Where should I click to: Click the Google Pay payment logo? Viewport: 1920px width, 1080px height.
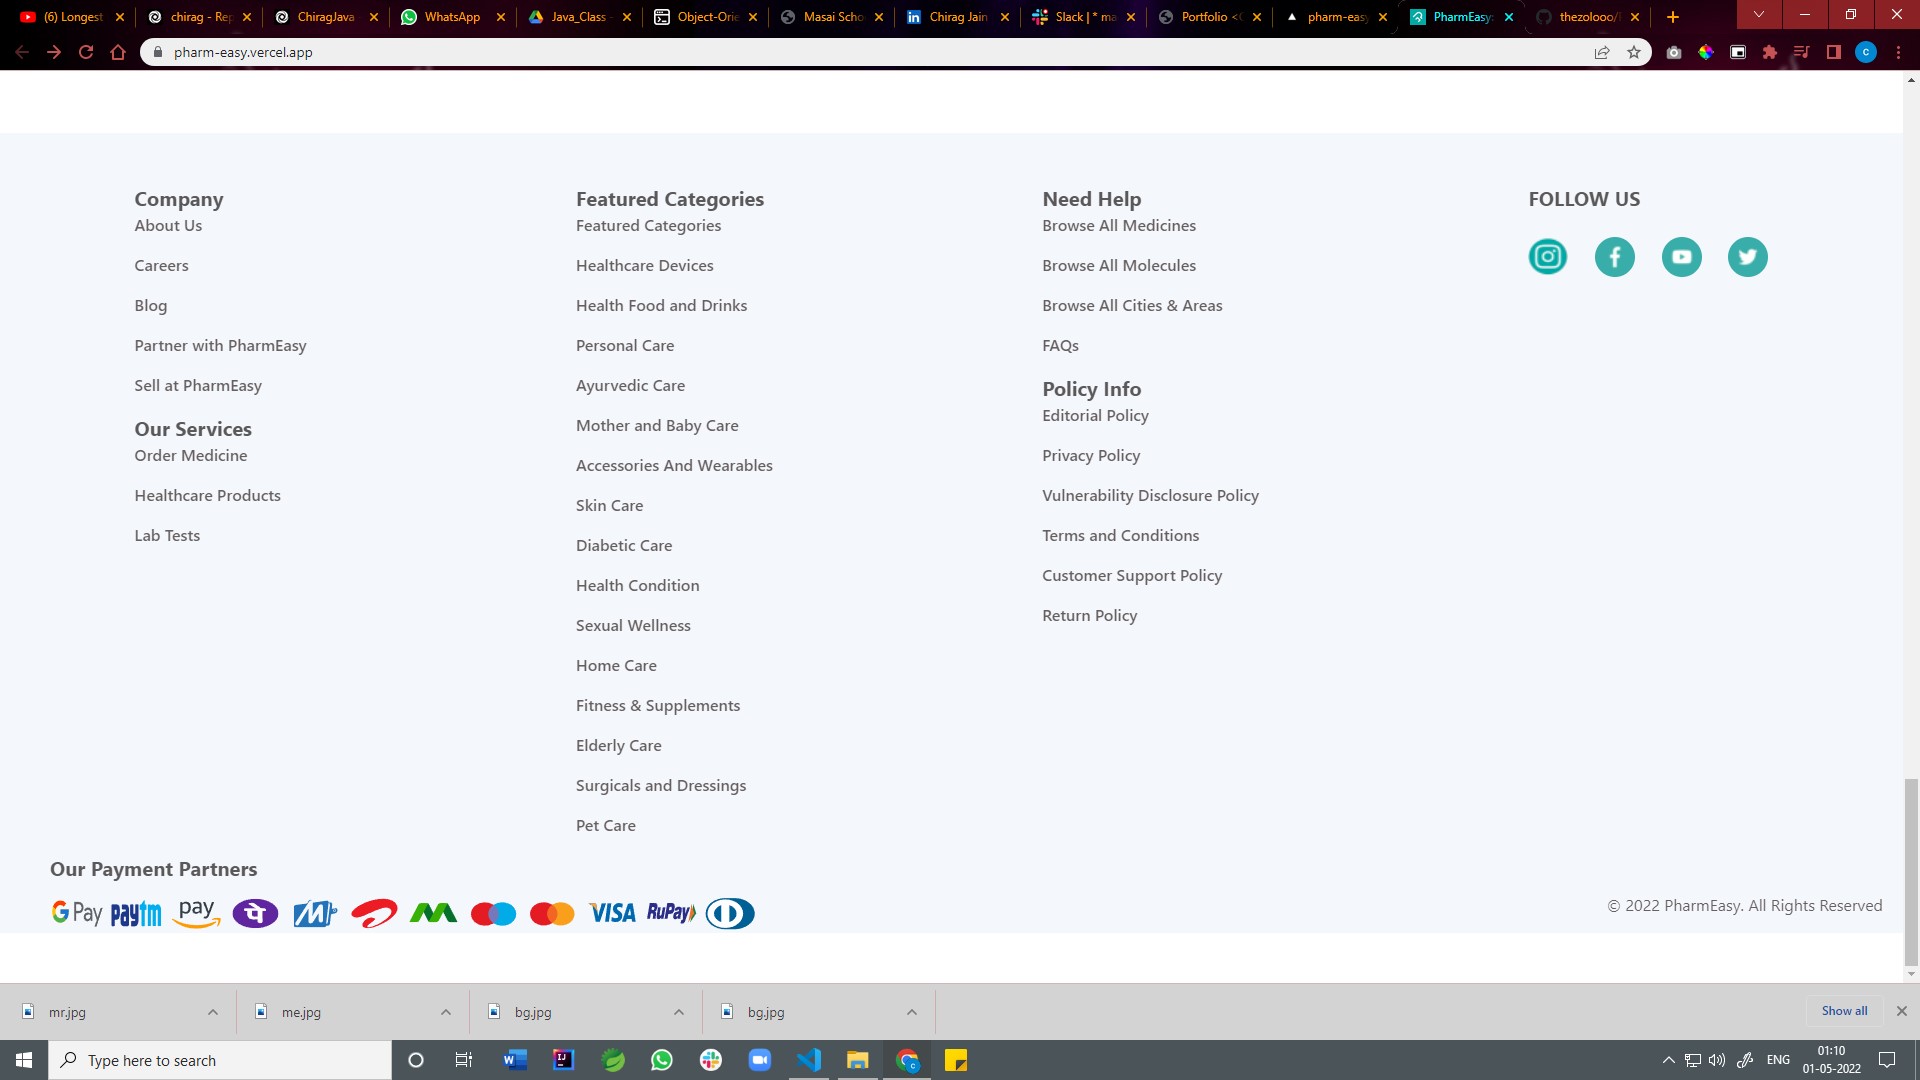(77, 913)
